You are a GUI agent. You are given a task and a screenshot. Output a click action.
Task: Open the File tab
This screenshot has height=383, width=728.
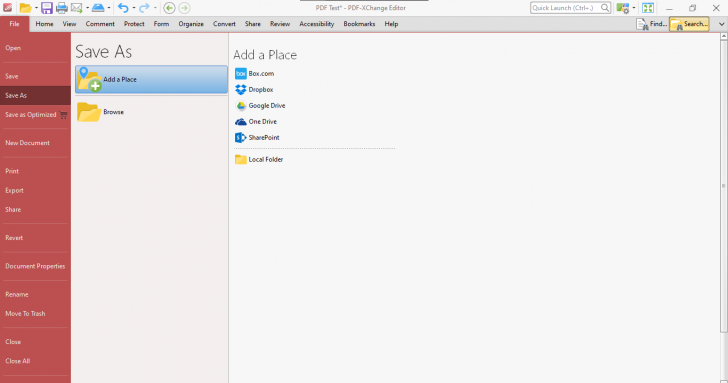tap(14, 24)
